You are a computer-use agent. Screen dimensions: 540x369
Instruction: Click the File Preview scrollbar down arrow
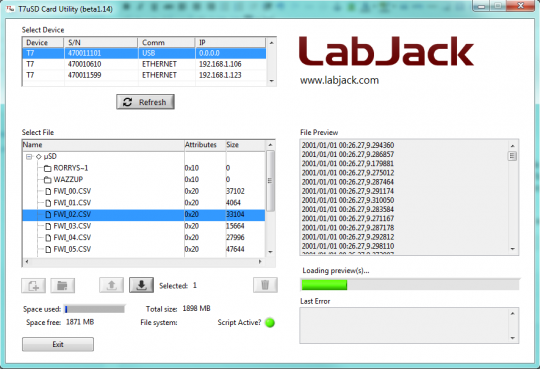point(512,249)
